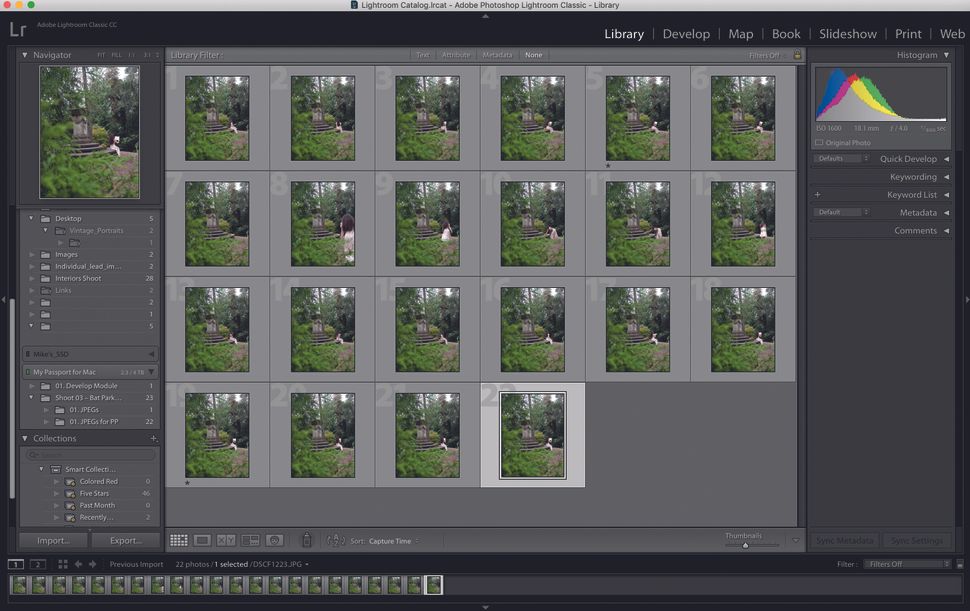Select the Grid view icon
The height and width of the screenshot is (611, 970).
pos(178,540)
